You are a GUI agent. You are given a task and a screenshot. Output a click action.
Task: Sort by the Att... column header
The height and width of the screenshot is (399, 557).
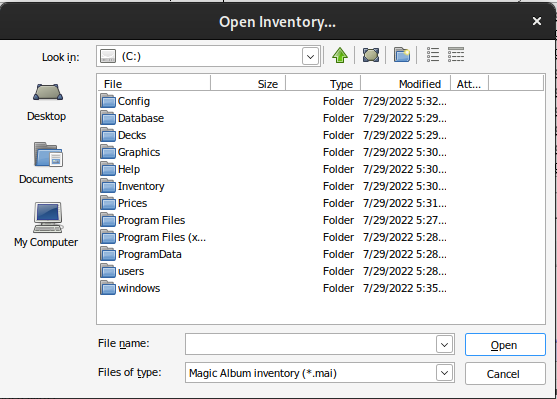(470, 84)
